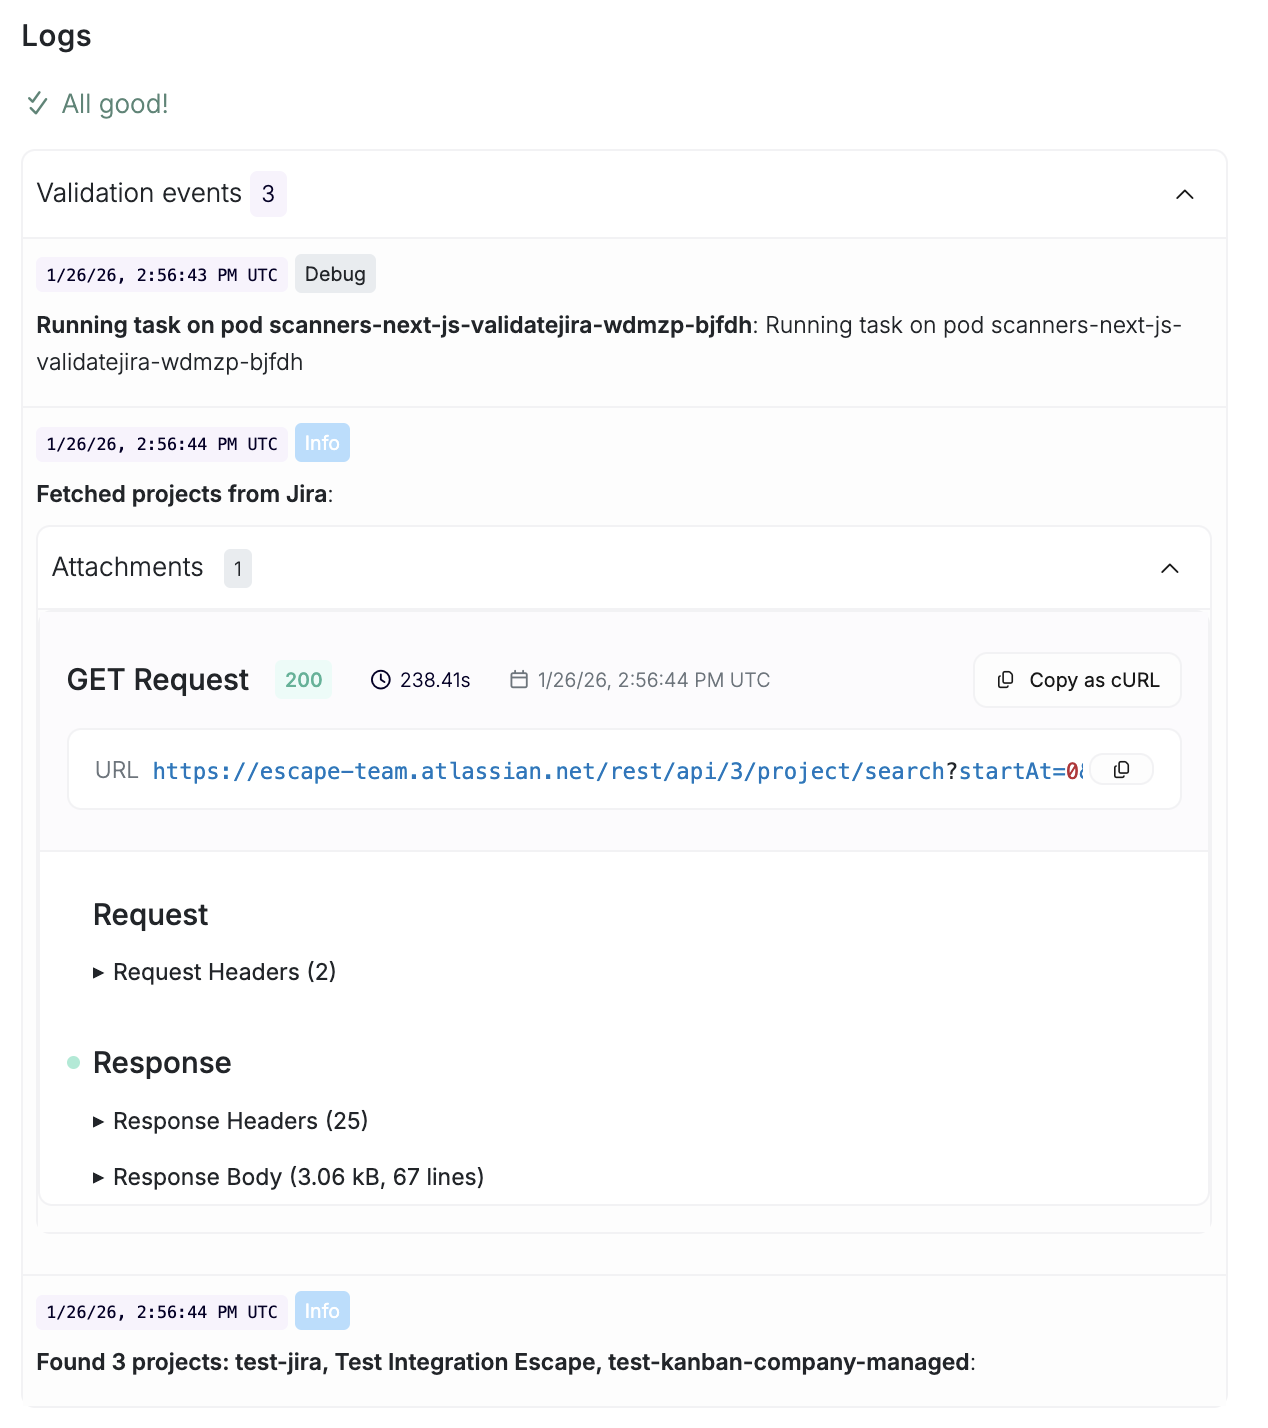Viewport: 1268px width, 1428px height.
Task: Click the calendar icon next to request timestamp
Action: click(x=519, y=679)
